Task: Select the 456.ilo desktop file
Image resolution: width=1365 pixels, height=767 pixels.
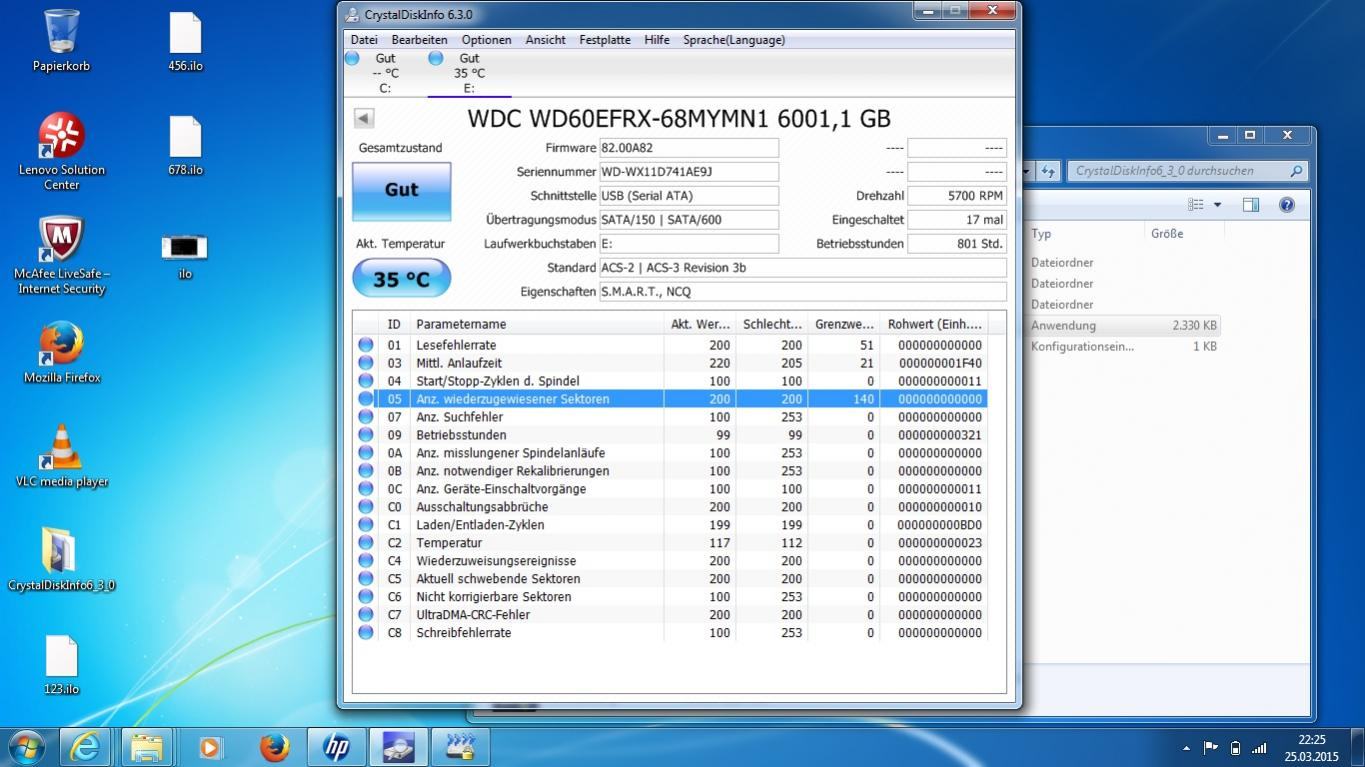Action: click(185, 41)
